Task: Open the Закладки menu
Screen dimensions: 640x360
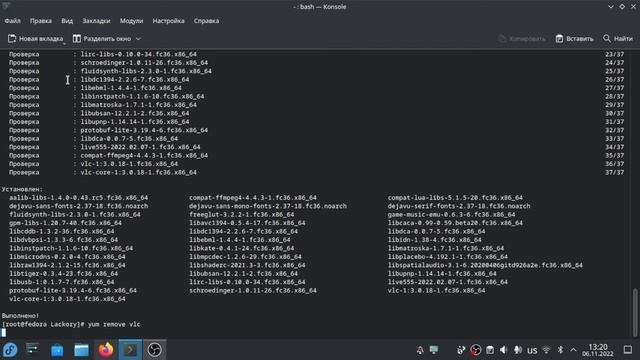Action: (x=96, y=21)
